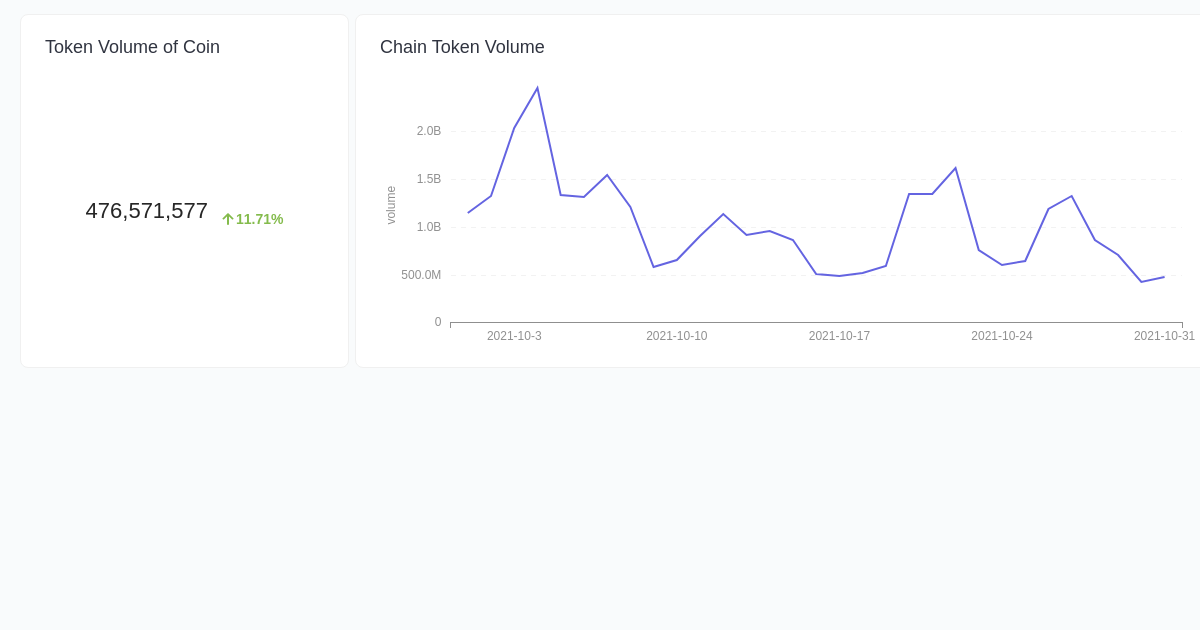Select the volume axis label on the chart
This screenshot has width=1200, height=630.
point(390,207)
